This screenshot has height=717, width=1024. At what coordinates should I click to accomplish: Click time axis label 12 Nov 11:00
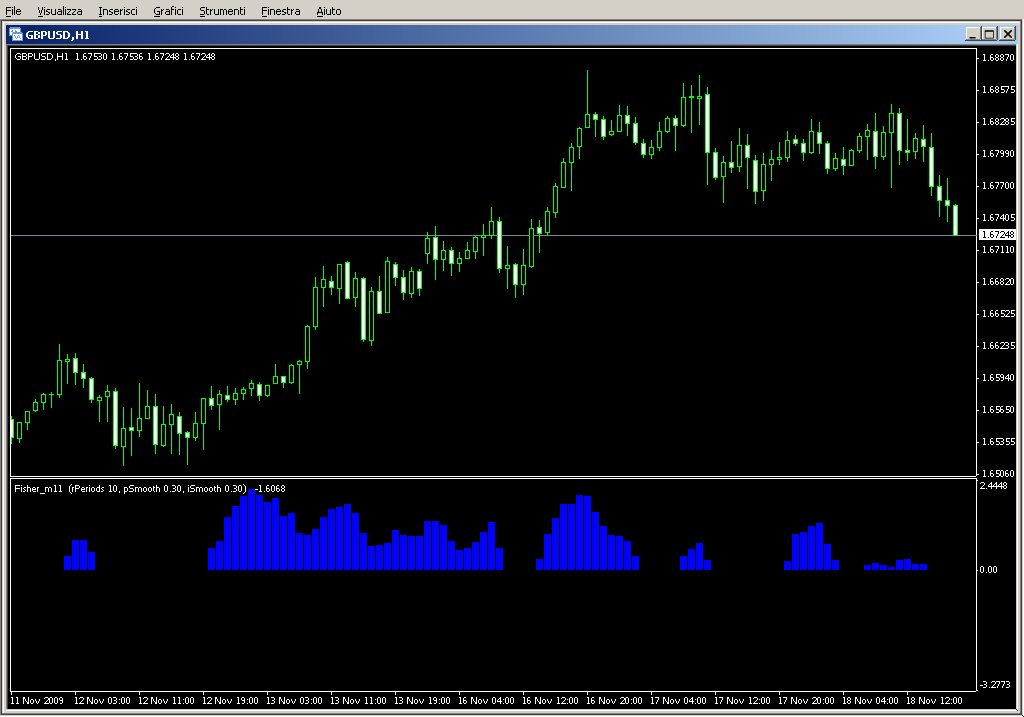coord(166,701)
